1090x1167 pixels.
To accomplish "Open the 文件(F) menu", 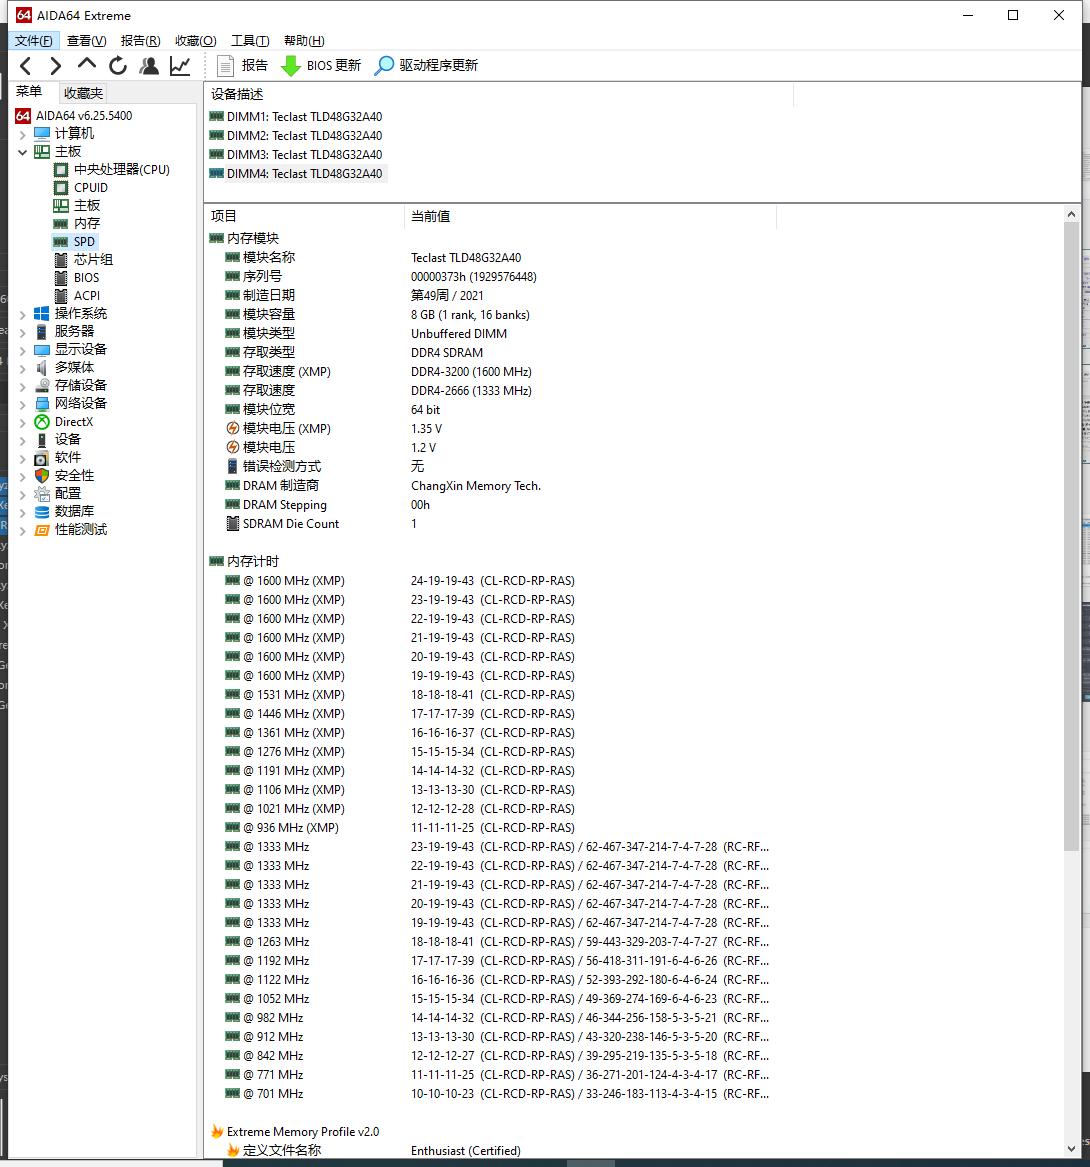I will 33,40.
